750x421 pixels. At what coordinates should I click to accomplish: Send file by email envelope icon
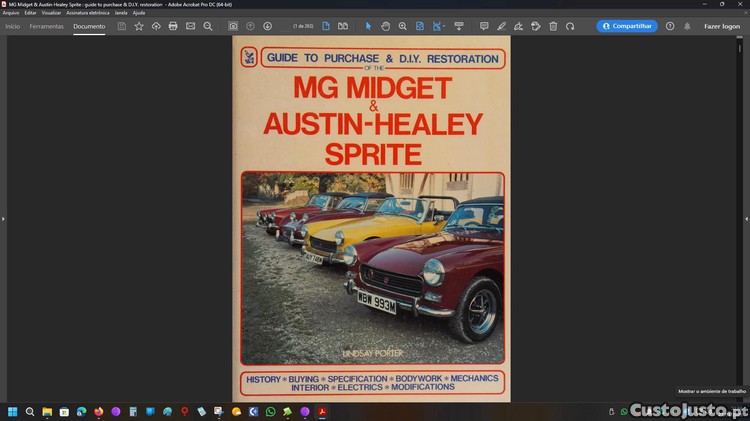tap(190, 26)
